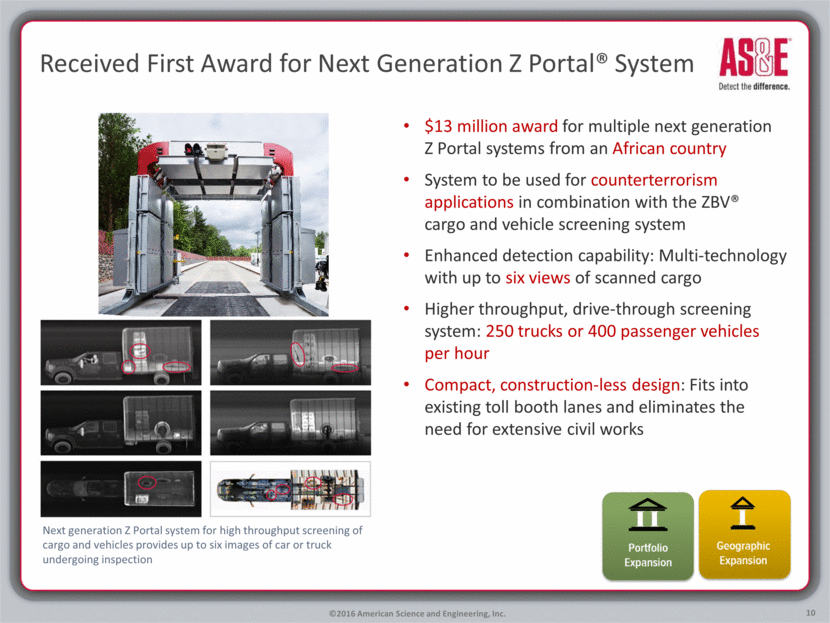
Task: Open the top-right truck X-ray image
Action: [x=290, y=352]
